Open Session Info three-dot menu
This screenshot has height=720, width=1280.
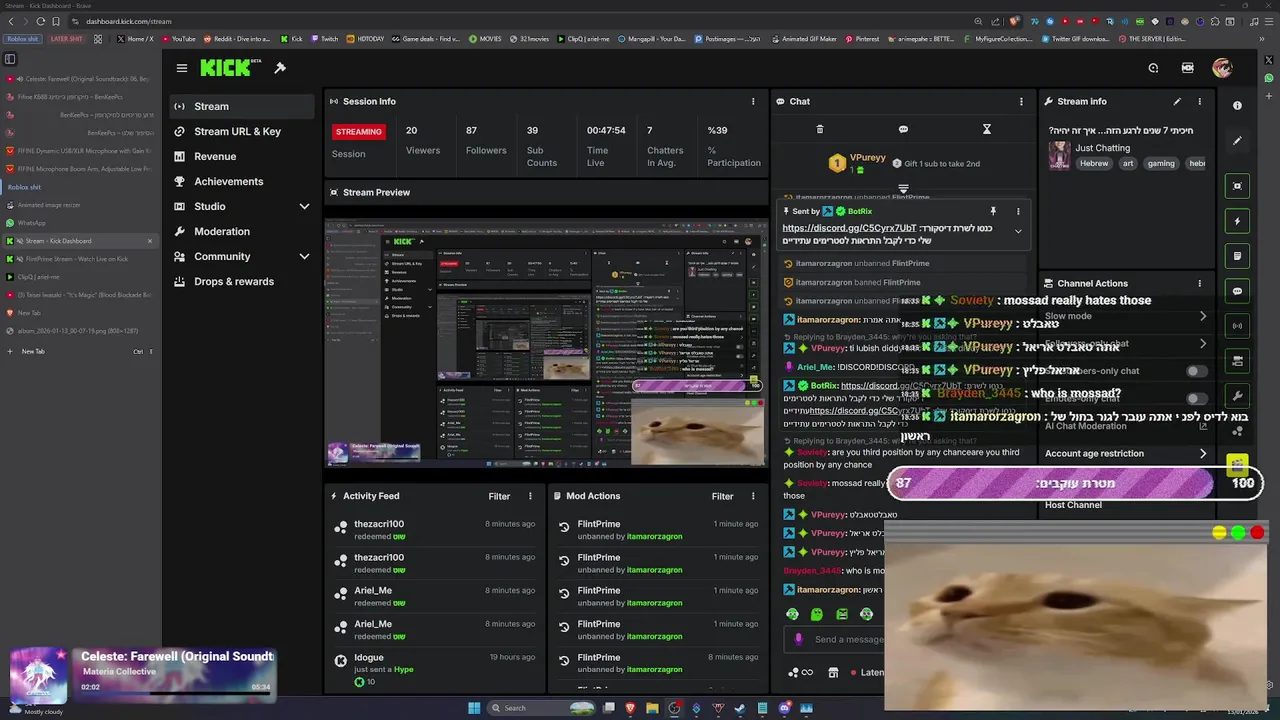(753, 101)
